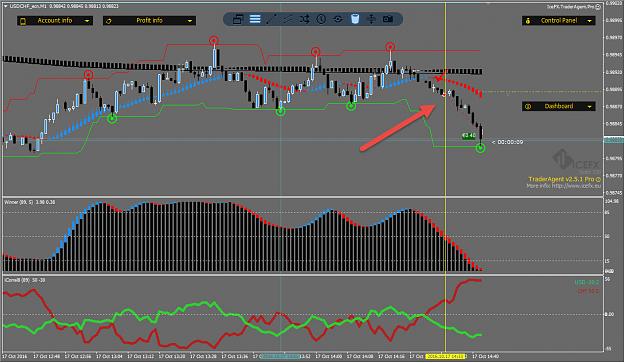Click the vertical move arrows icon
Screen dimensions: 625x363
pyautogui.click(x=371, y=19)
